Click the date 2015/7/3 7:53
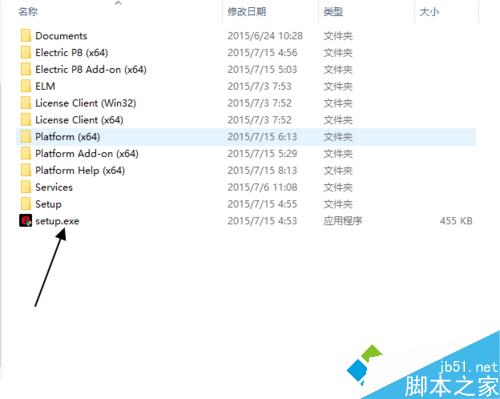500x399 pixels. [259, 86]
